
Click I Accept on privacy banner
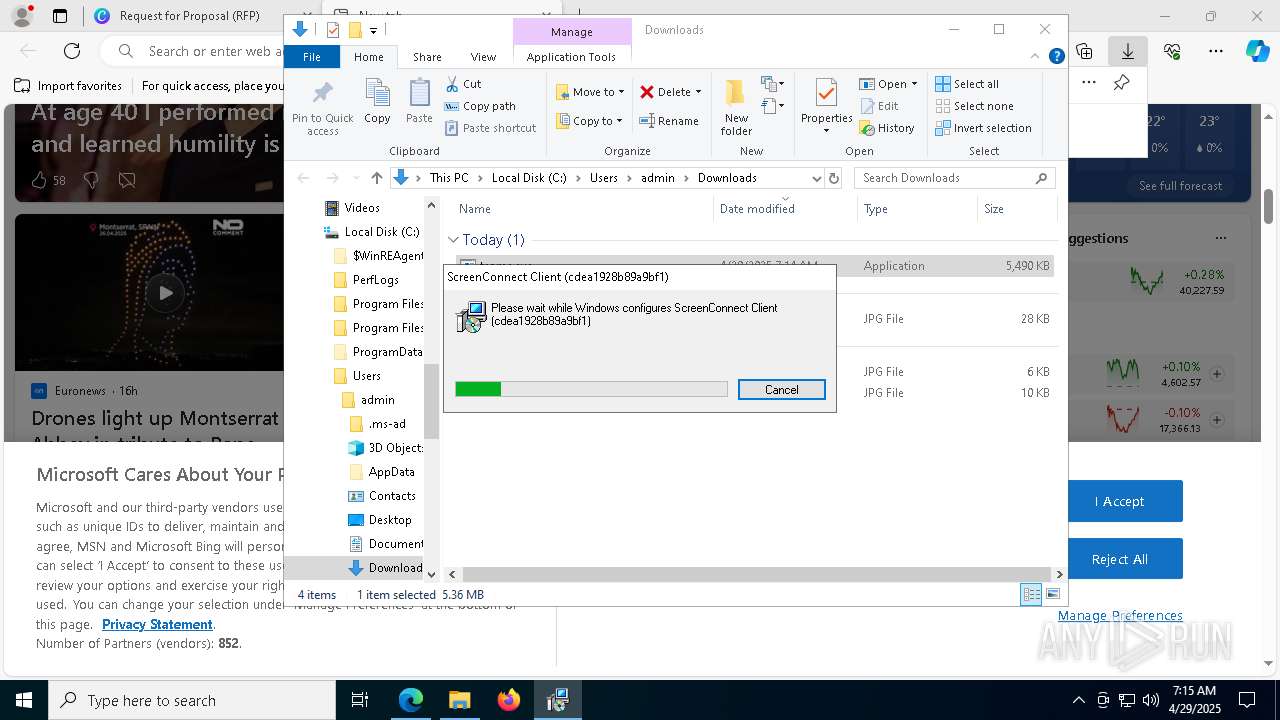[1119, 501]
